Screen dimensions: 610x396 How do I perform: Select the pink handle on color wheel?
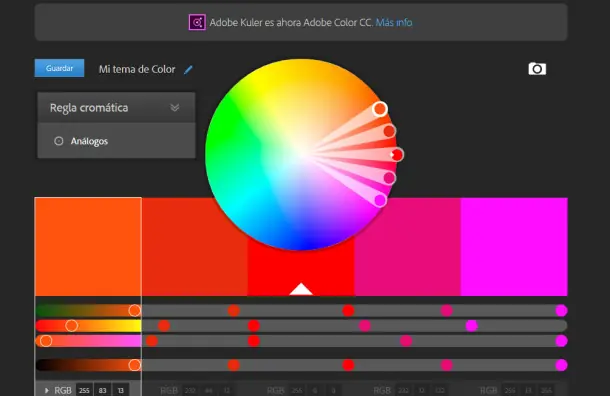[x=389, y=178]
